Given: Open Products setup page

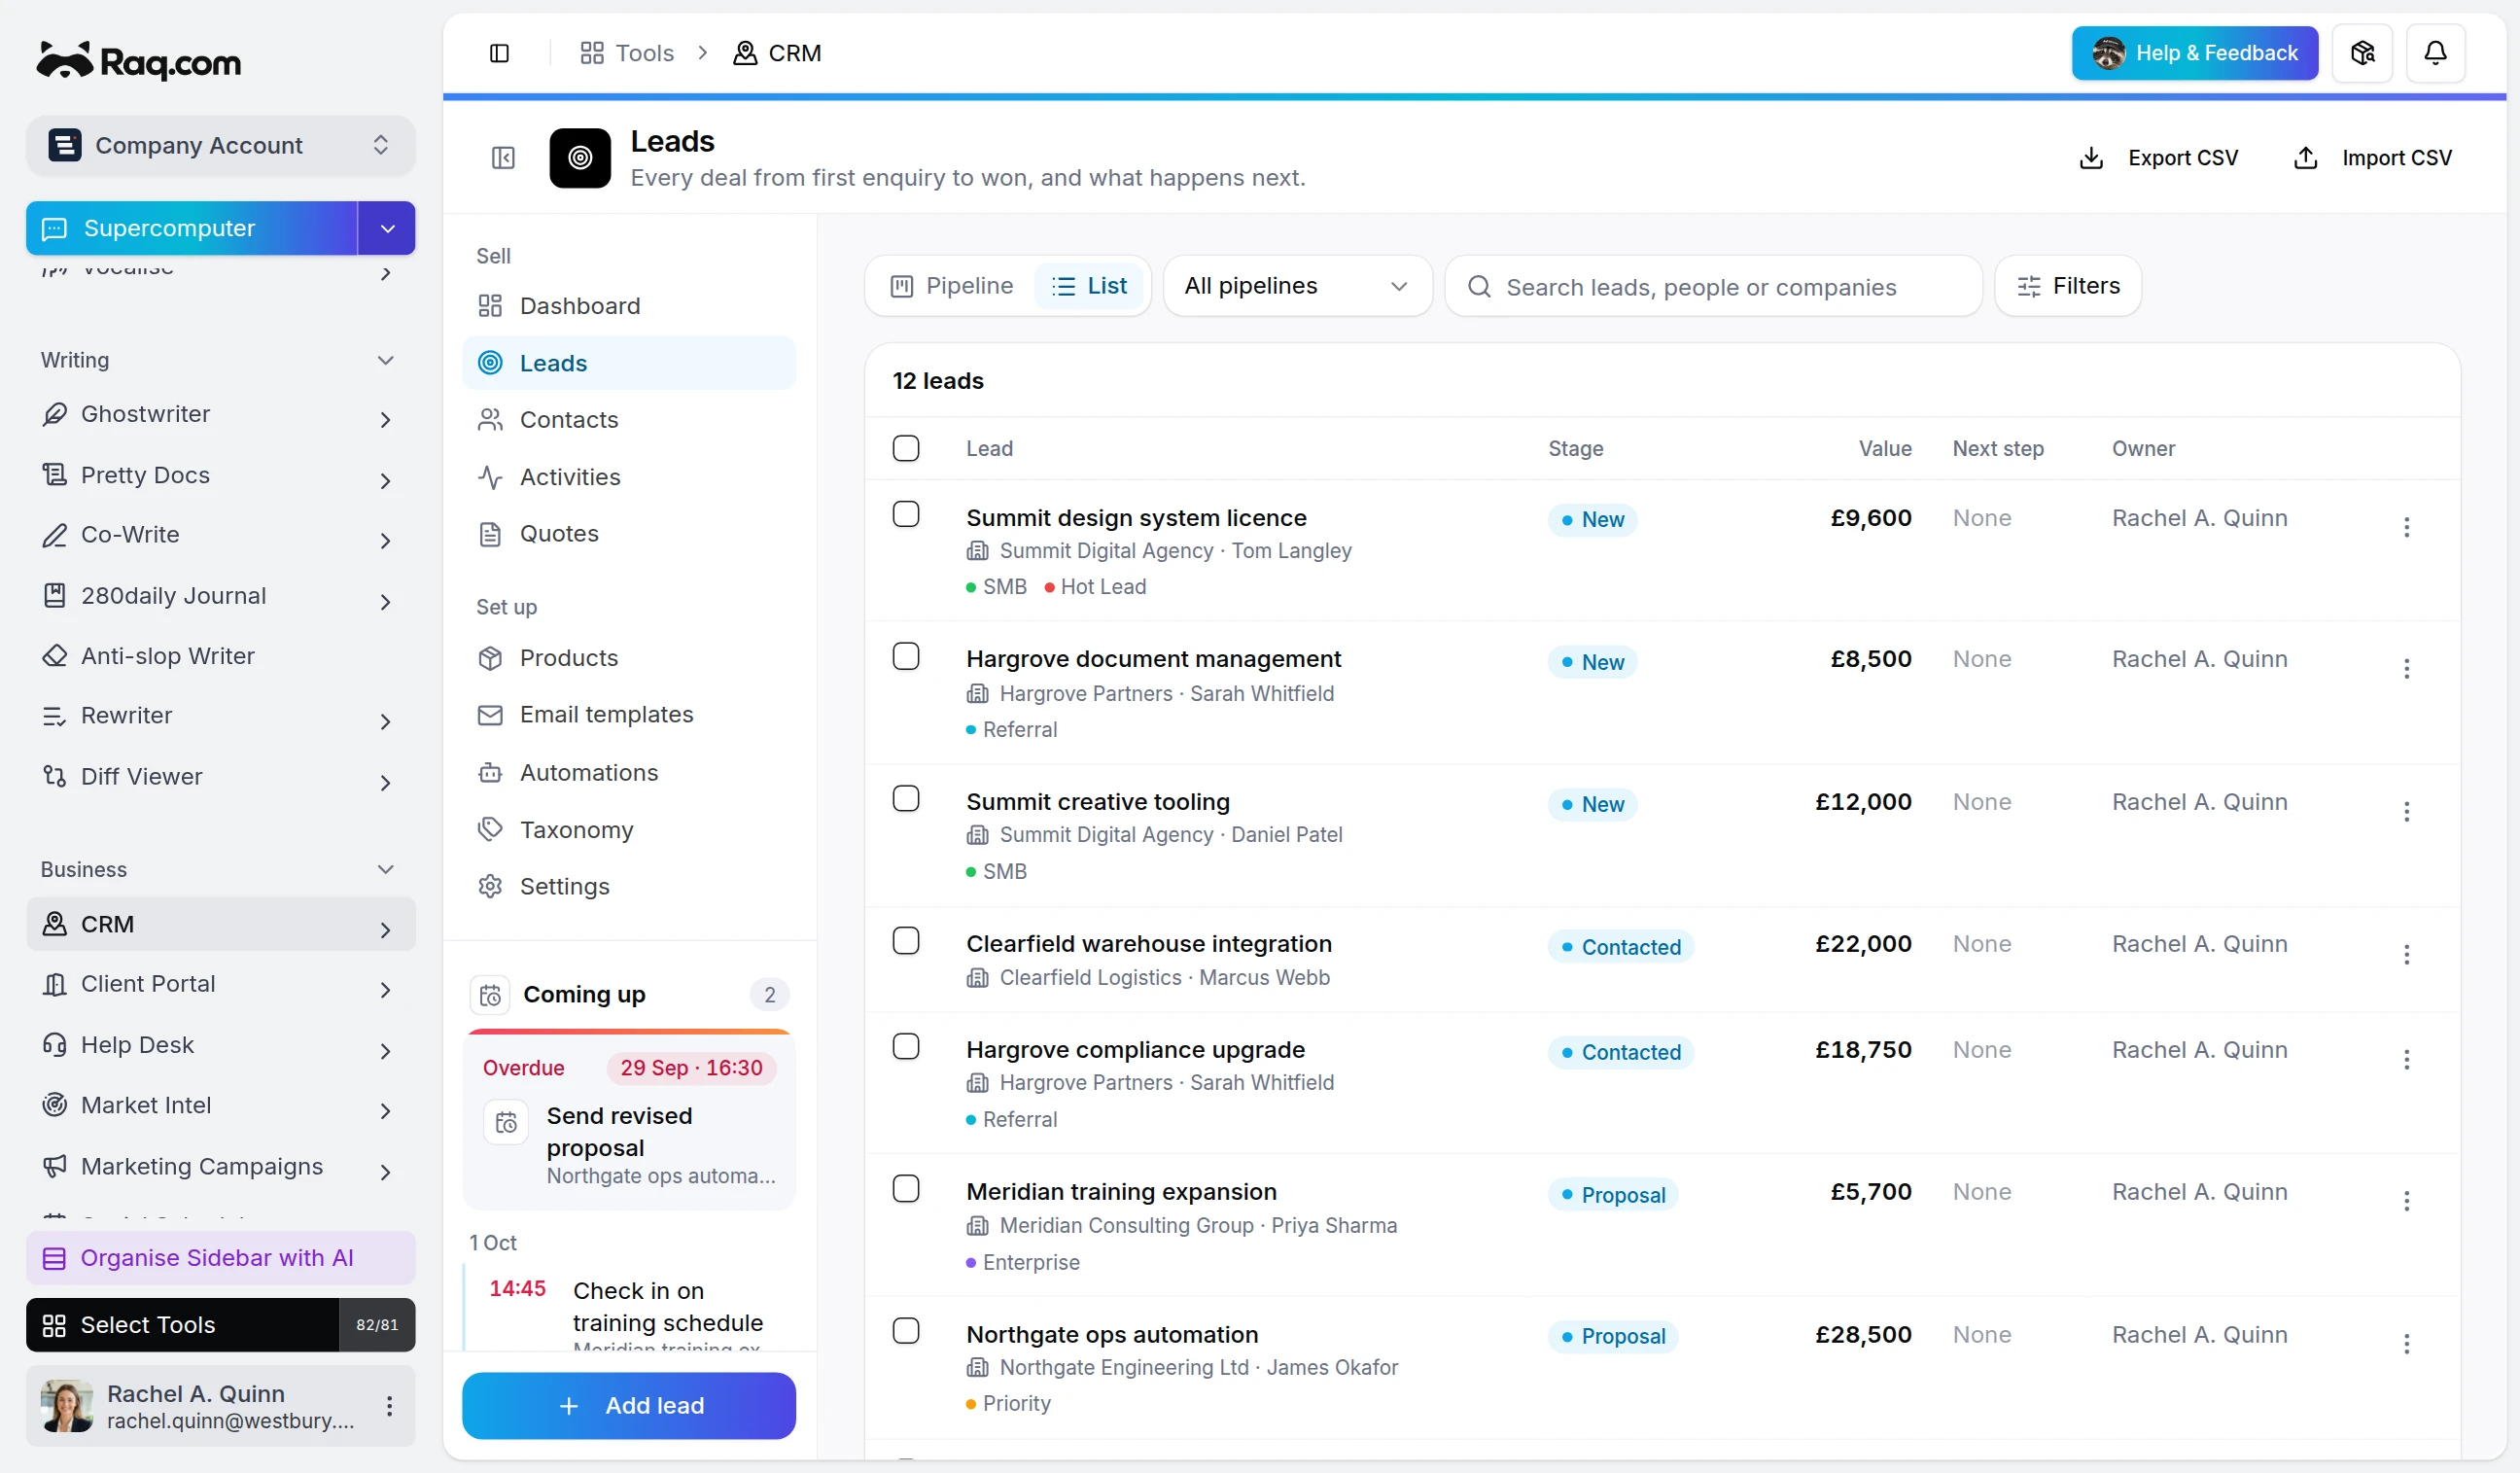Looking at the screenshot, I should coord(629,658).
